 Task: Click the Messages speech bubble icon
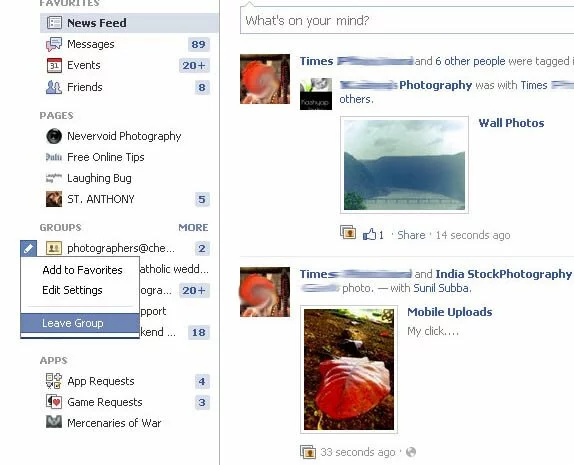pyautogui.click(x=54, y=44)
